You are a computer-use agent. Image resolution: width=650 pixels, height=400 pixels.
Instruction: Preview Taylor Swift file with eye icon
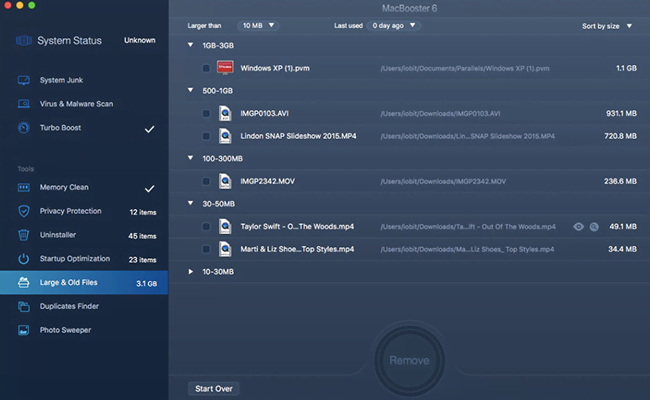coord(578,227)
